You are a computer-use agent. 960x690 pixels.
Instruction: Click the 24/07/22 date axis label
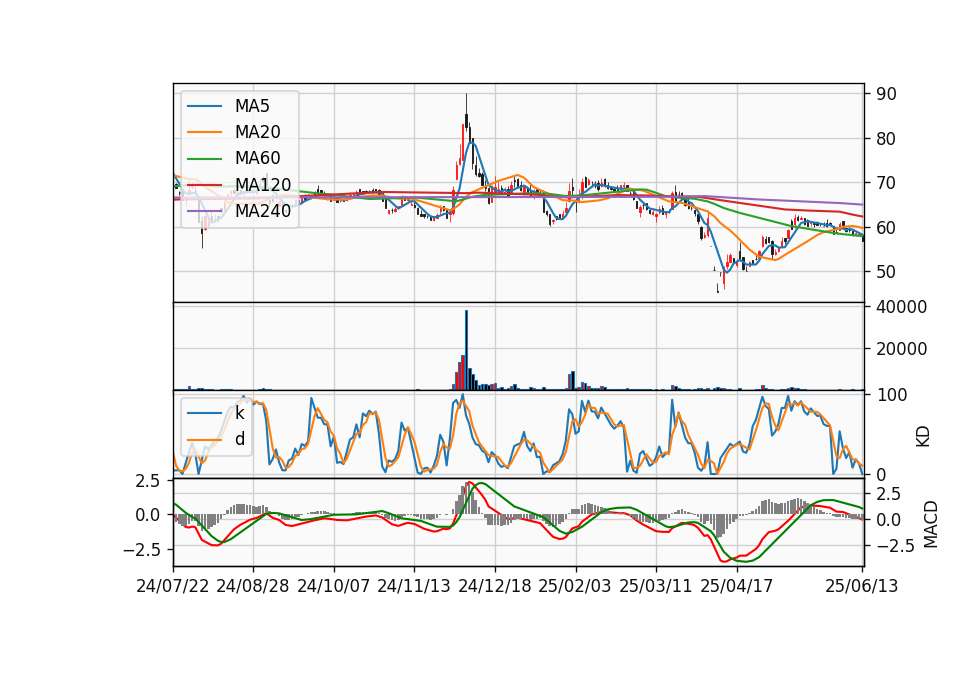(x=173, y=586)
